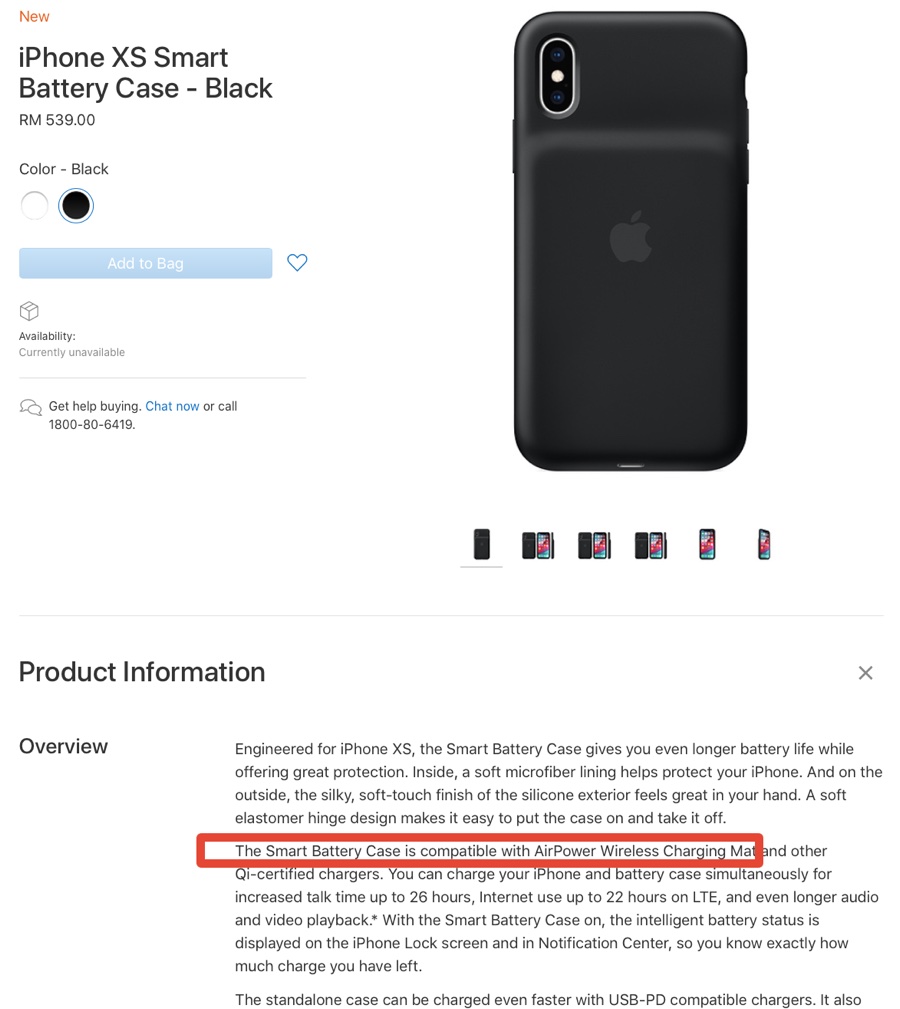Click the Currently unavailable availability text
The image size is (900, 1009).
(x=71, y=352)
